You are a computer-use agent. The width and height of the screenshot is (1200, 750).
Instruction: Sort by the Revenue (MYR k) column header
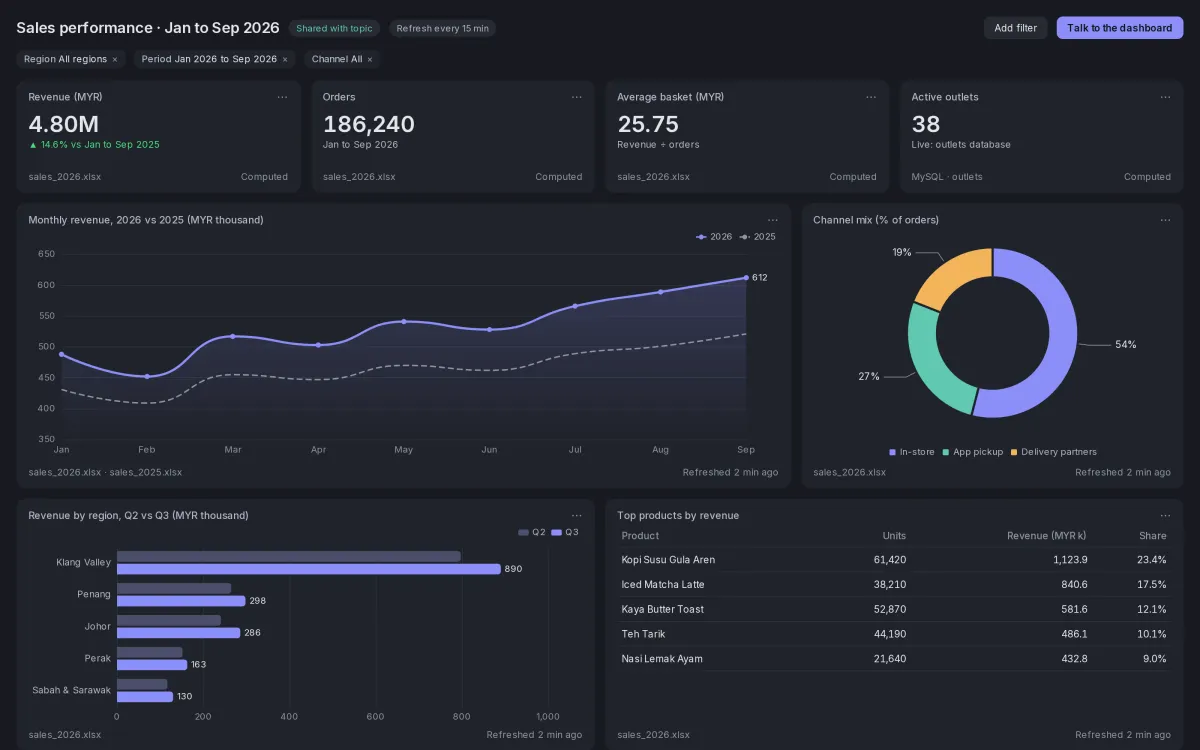(1047, 536)
